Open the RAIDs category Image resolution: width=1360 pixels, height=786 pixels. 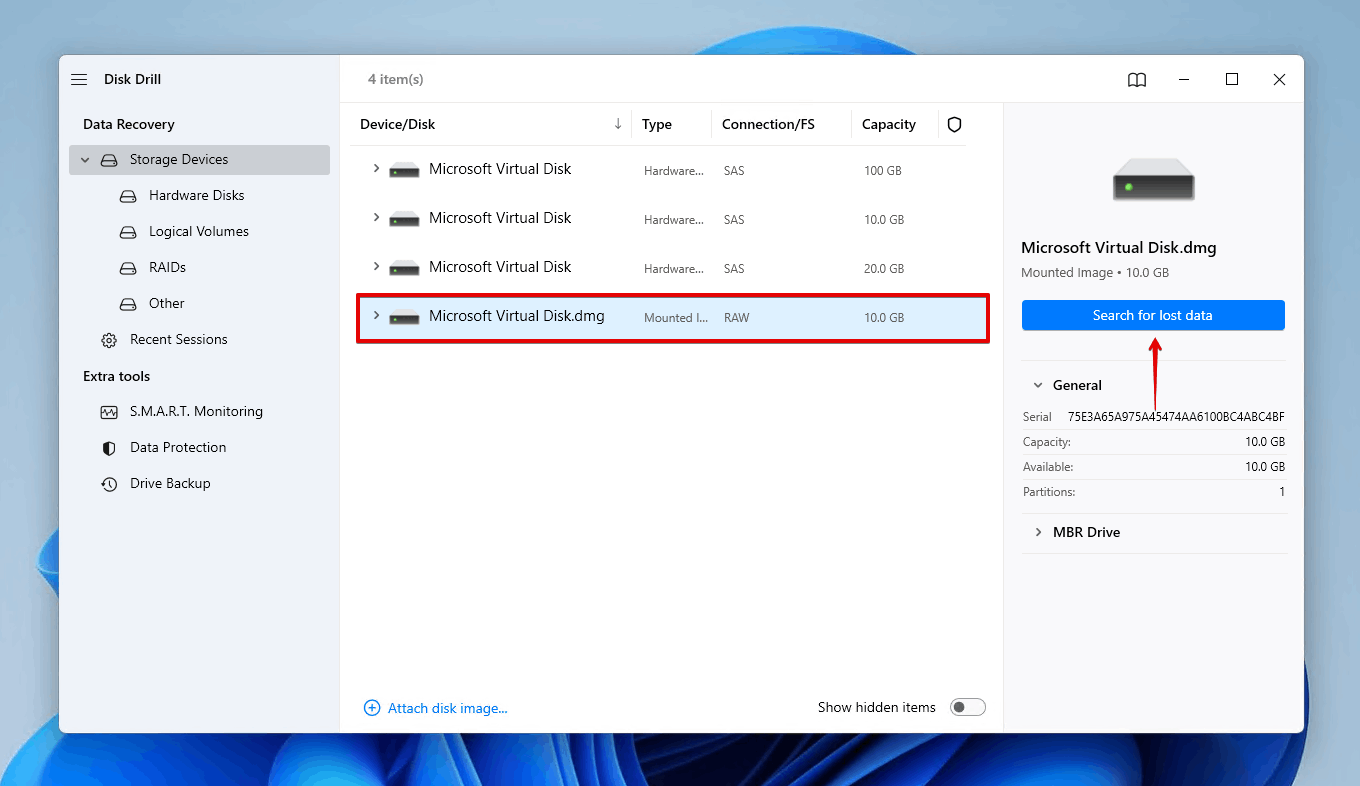[165, 267]
